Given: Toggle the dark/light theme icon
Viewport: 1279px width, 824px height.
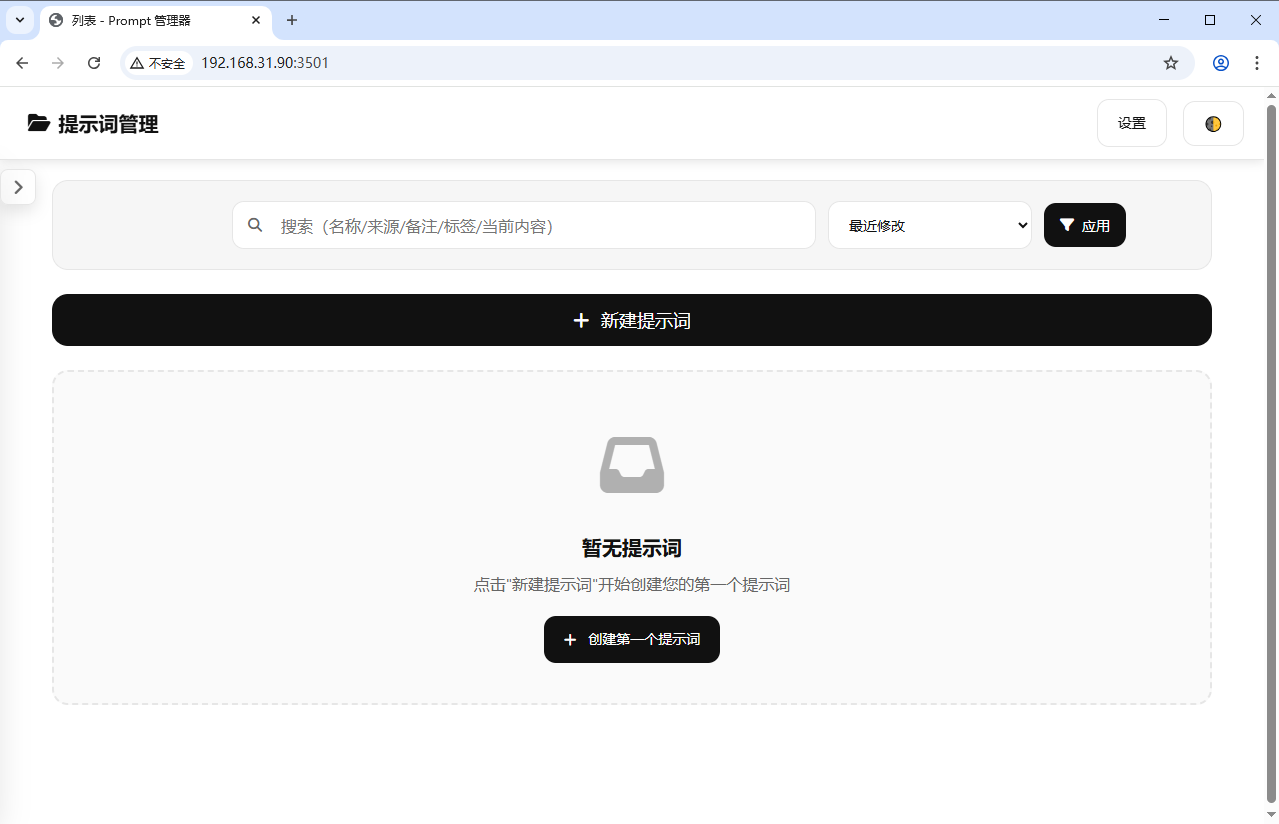Looking at the screenshot, I should (1213, 122).
